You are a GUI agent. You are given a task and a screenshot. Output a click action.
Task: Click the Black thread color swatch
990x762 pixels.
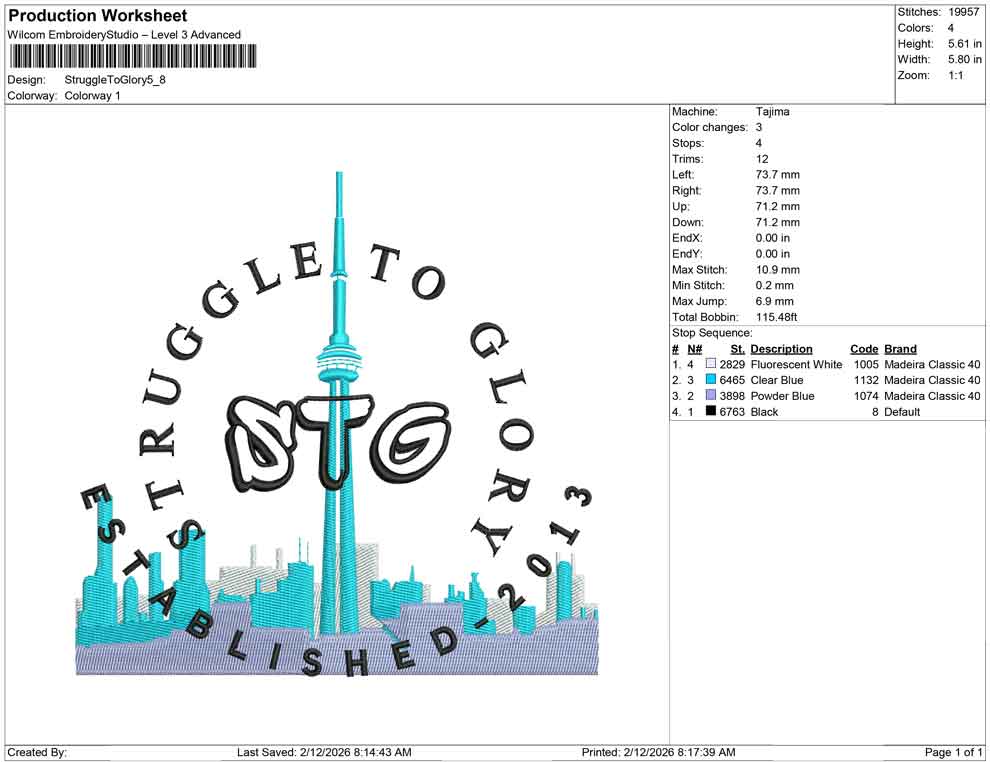point(711,412)
